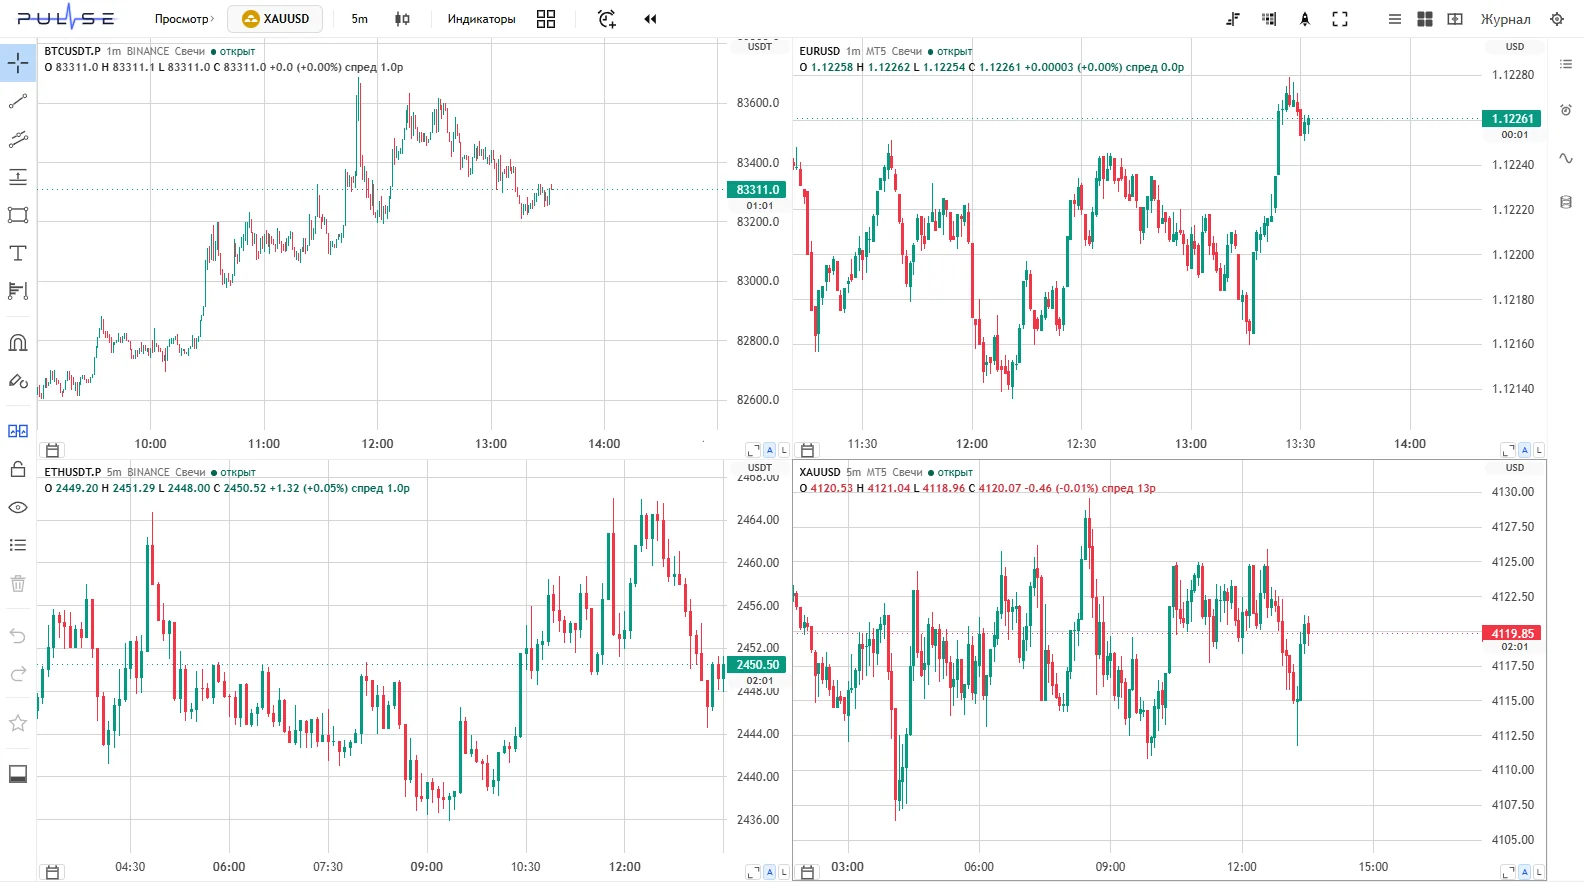Open the chart layout grid selector
Viewport: 1584px width, 882px height.
(546, 19)
